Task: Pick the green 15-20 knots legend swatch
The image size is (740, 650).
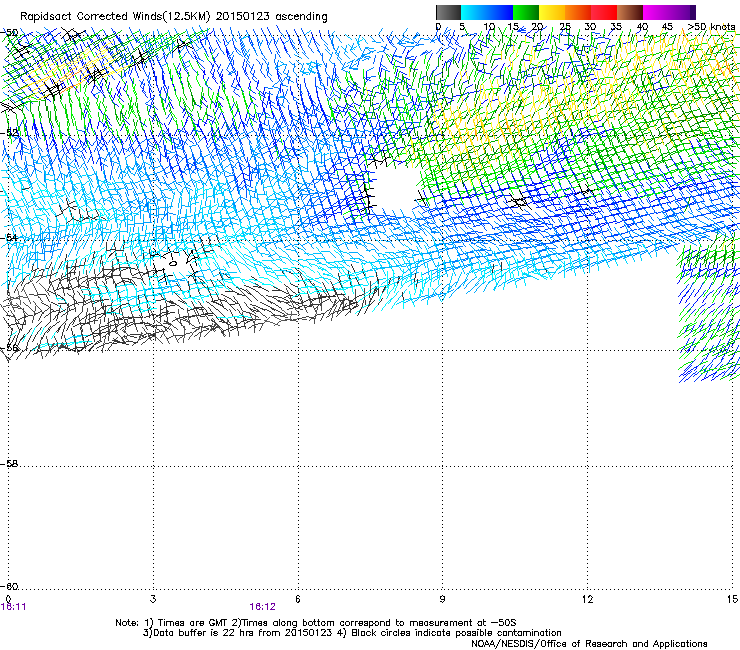Action: [526, 12]
